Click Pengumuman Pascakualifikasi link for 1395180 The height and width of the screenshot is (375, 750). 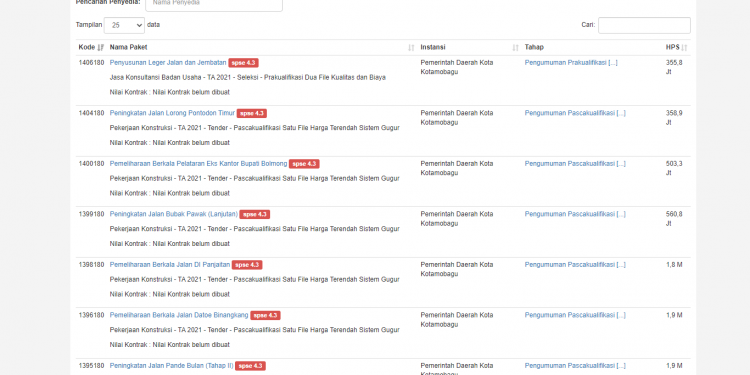(x=575, y=365)
